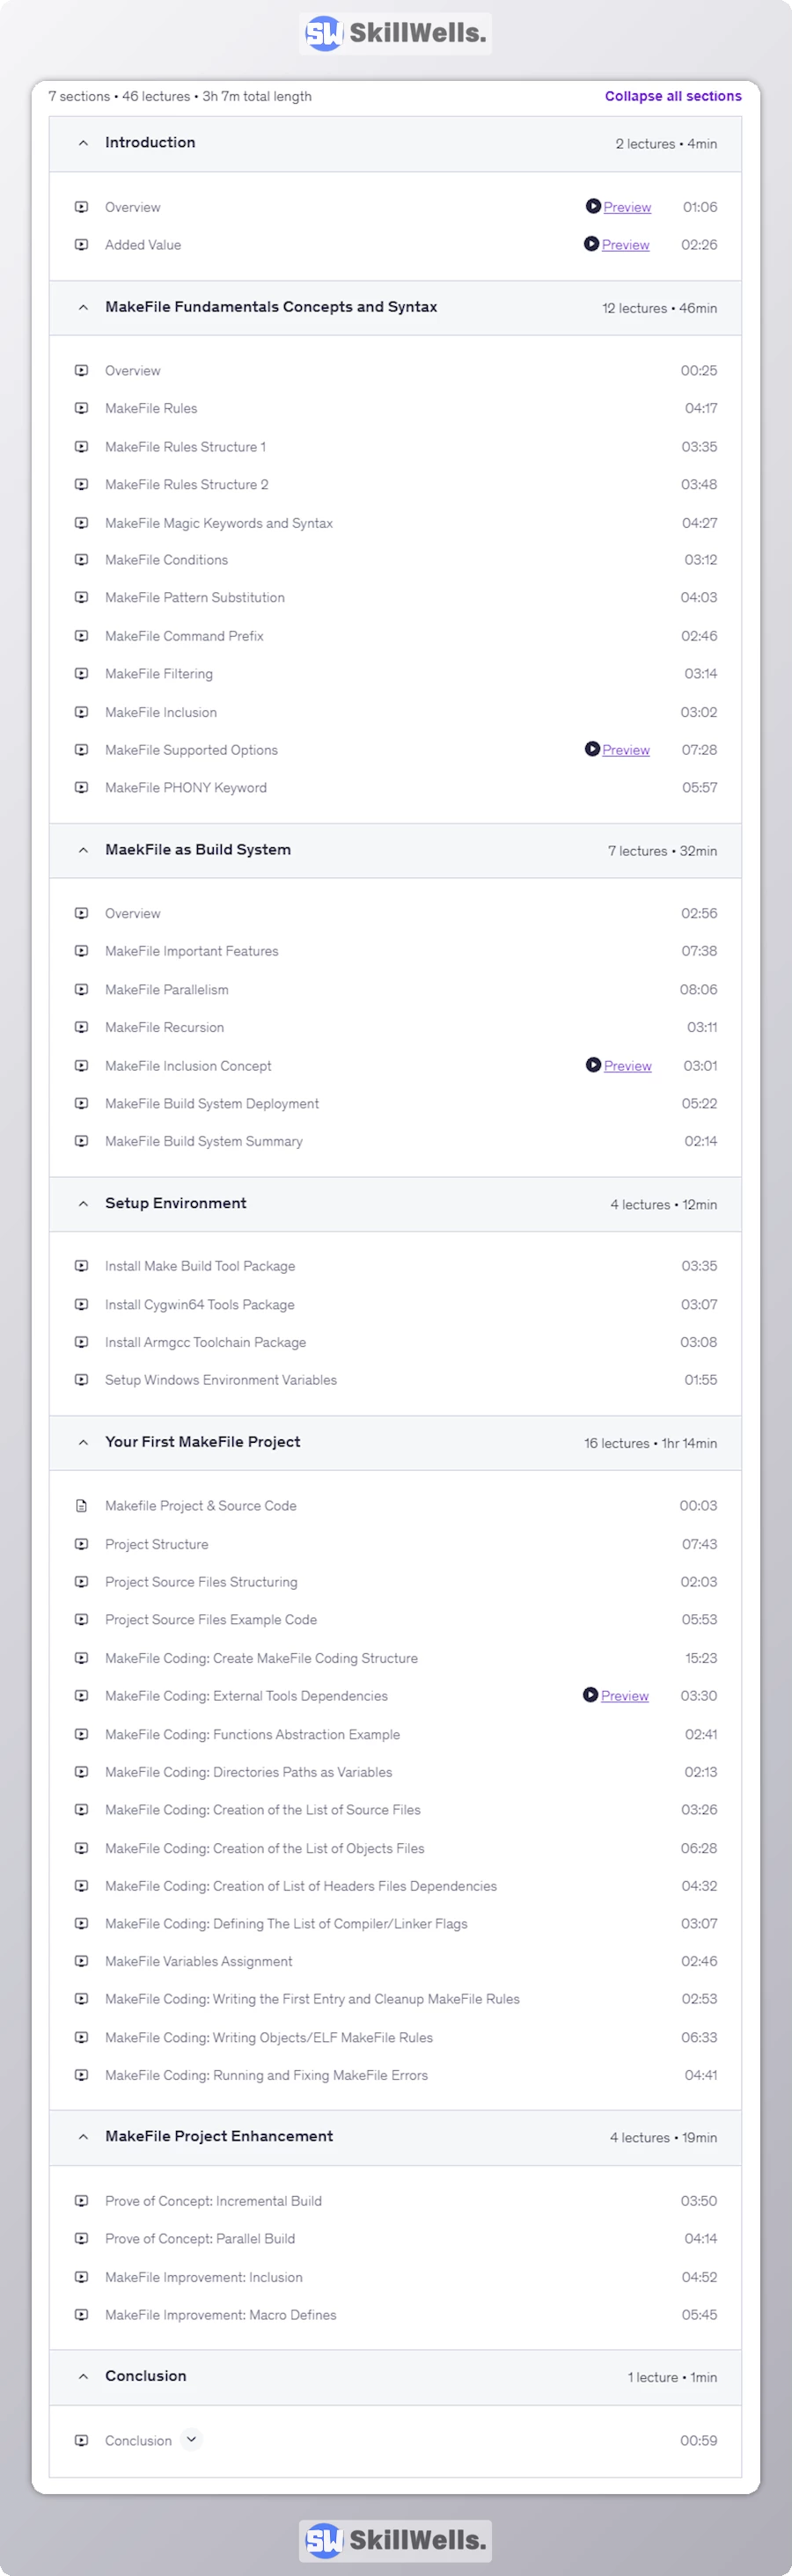Open Preview link for Overview lecture

tap(627, 207)
